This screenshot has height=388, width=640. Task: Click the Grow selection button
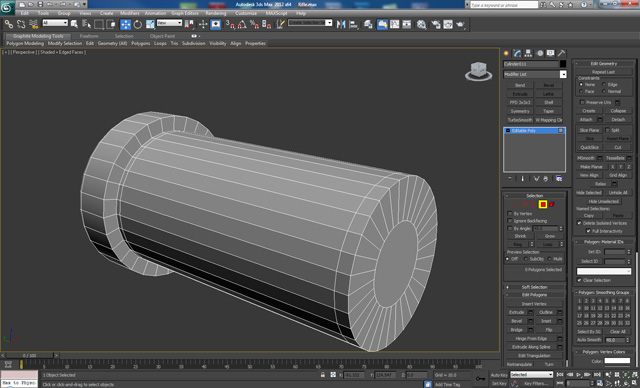(x=549, y=236)
